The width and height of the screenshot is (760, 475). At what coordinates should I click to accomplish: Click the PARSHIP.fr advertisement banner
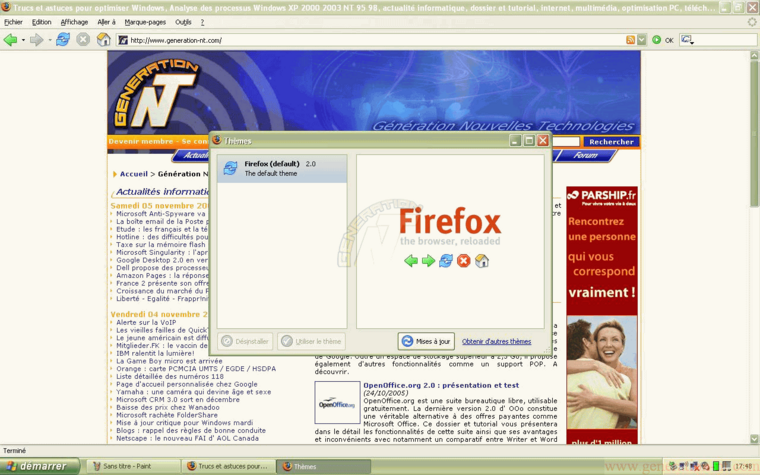(x=602, y=315)
